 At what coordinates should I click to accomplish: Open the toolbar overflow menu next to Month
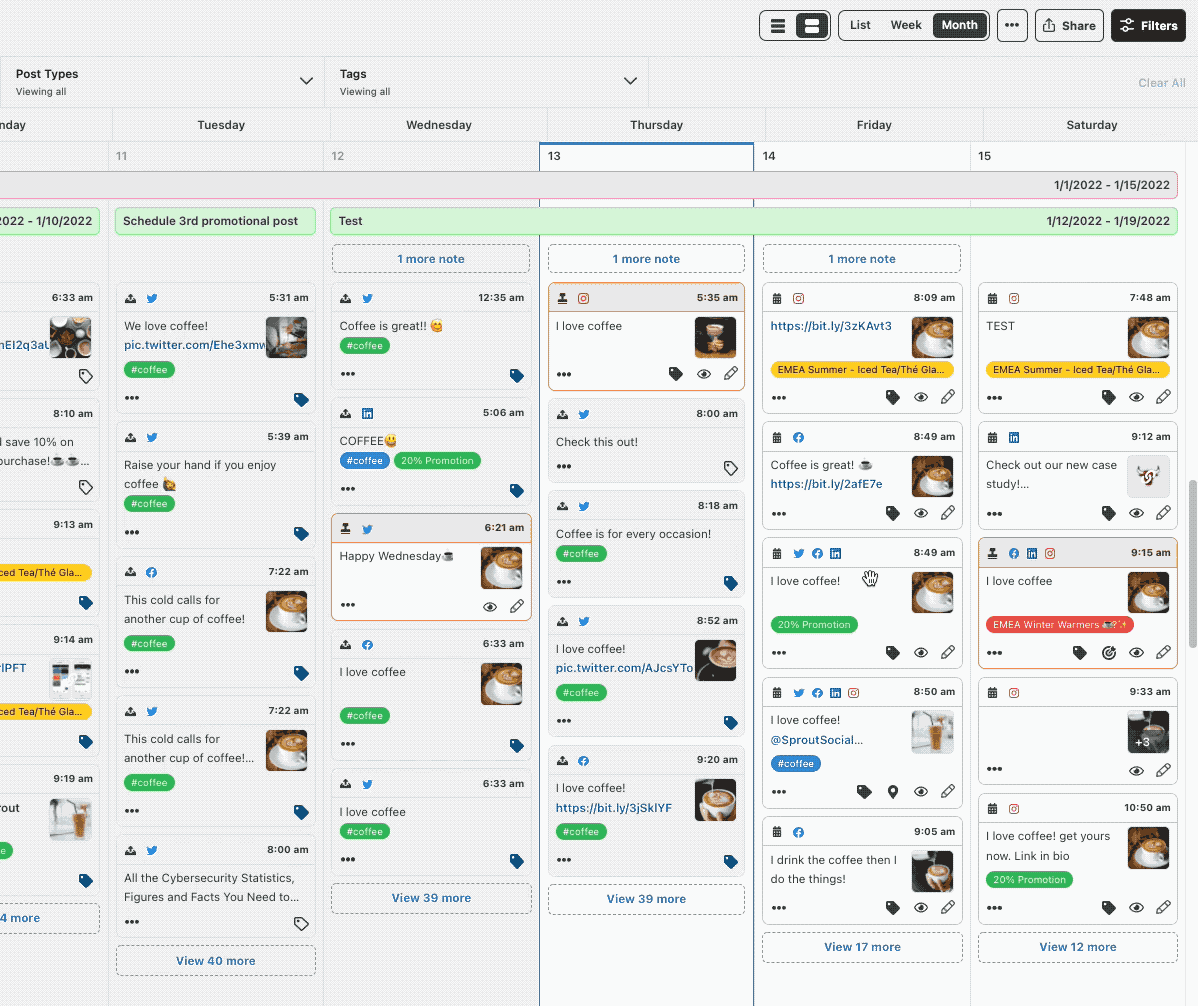coord(1012,25)
